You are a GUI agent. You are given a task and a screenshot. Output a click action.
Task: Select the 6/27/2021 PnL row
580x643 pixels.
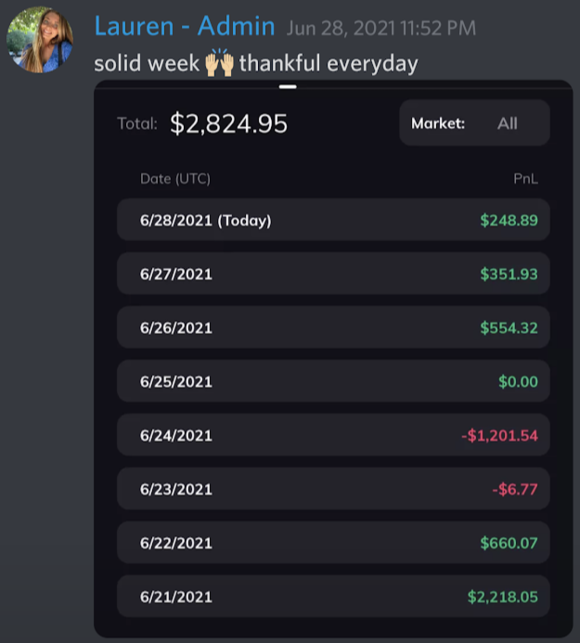coord(333,274)
